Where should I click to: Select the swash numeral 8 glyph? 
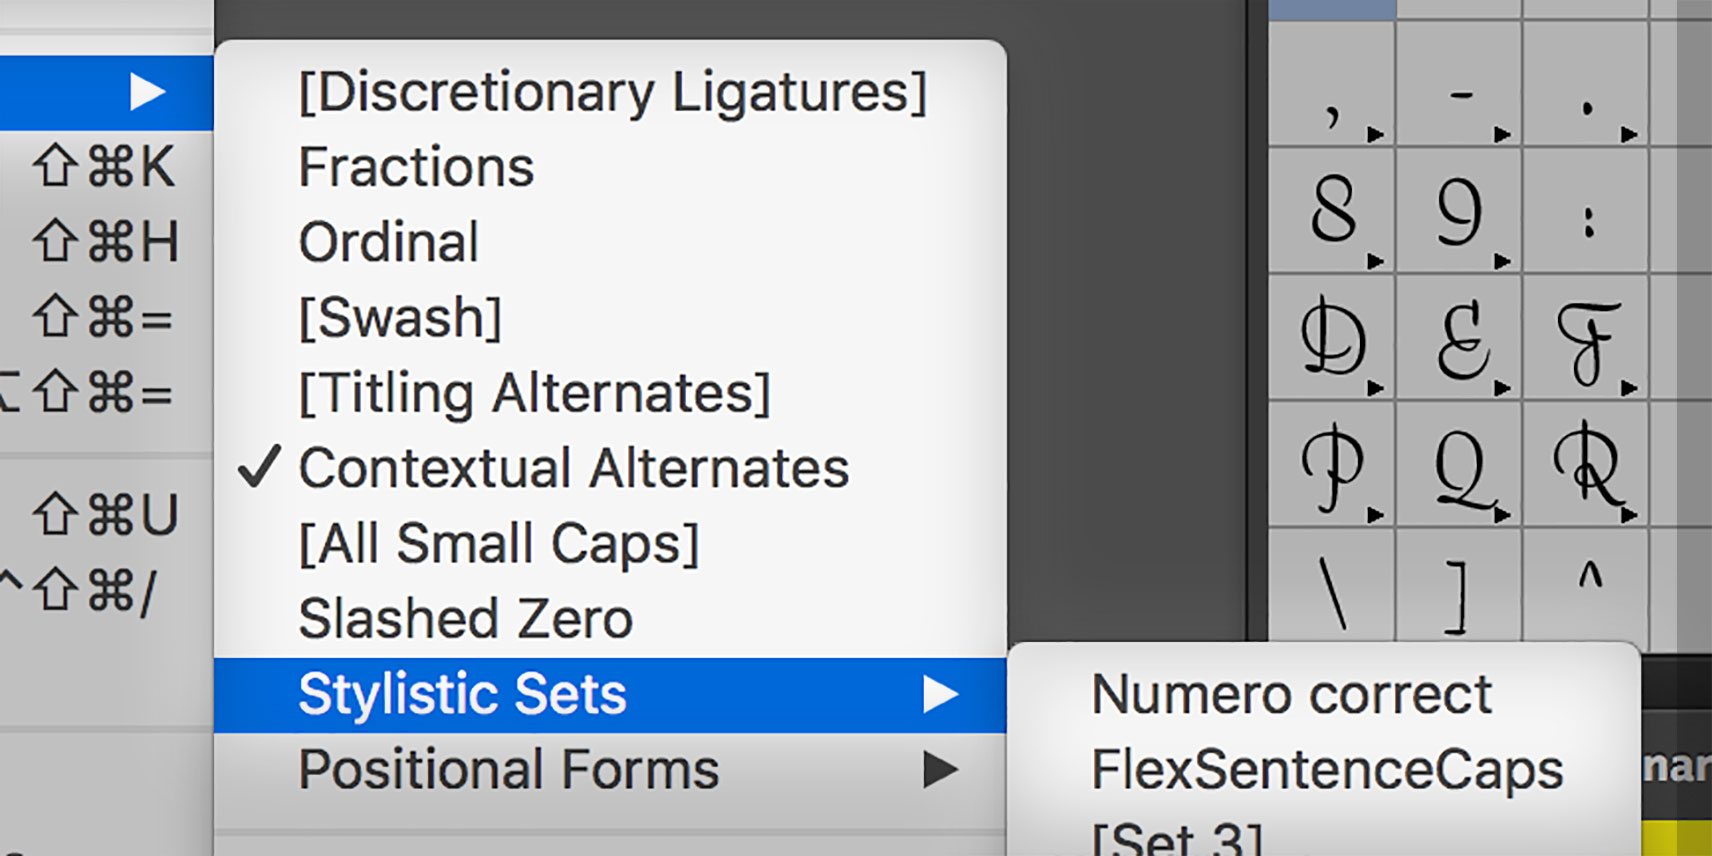1331,210
